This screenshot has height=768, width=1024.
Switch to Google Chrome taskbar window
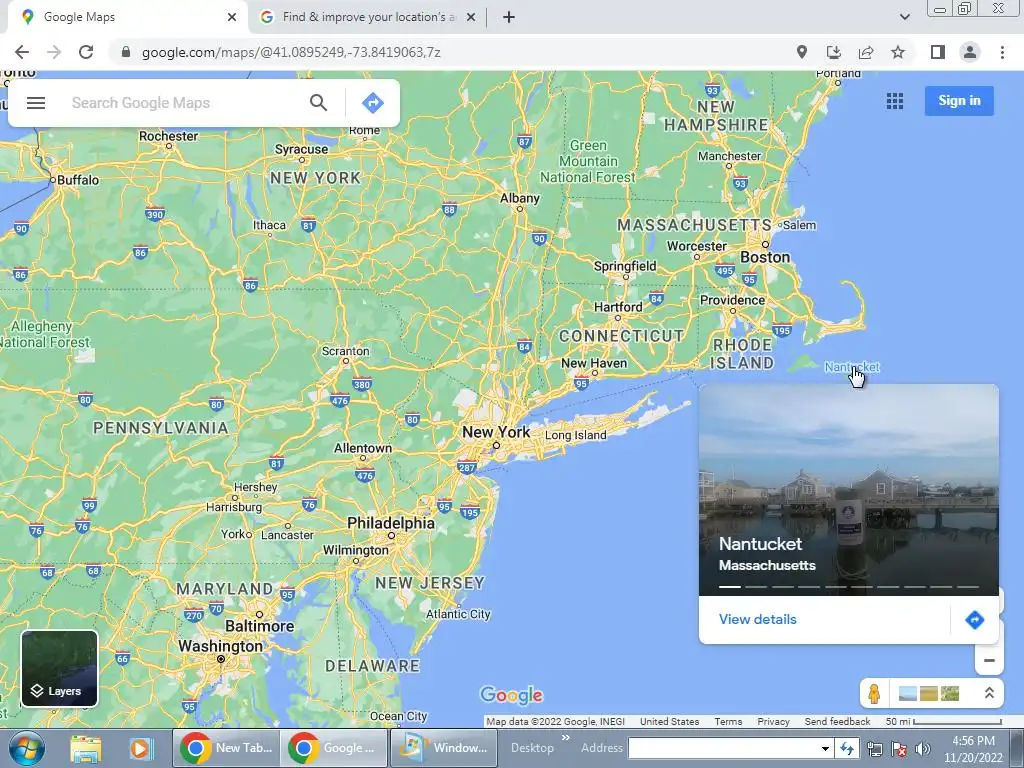pyautogui.click(x=334, y=748)
